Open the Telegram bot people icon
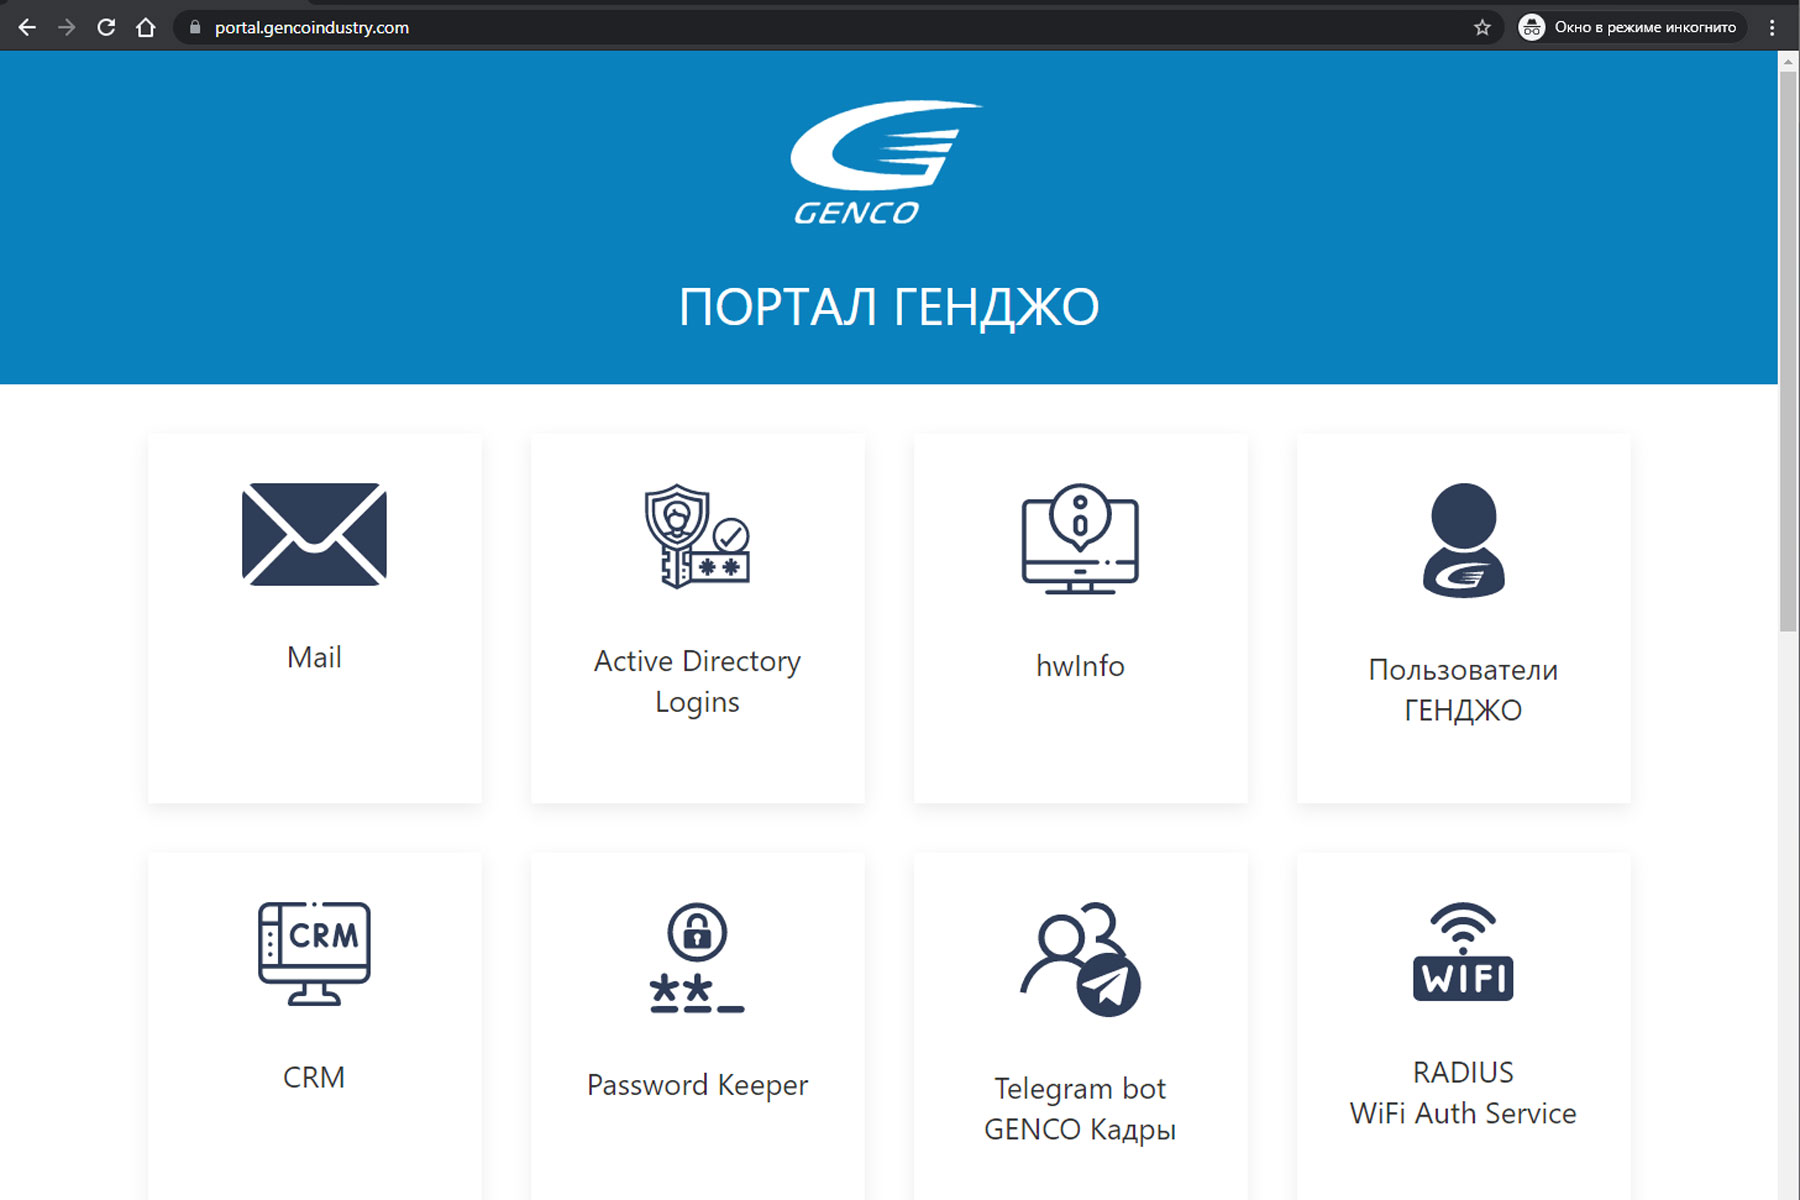1800x1200 pixels. (x=1080, y=959)
